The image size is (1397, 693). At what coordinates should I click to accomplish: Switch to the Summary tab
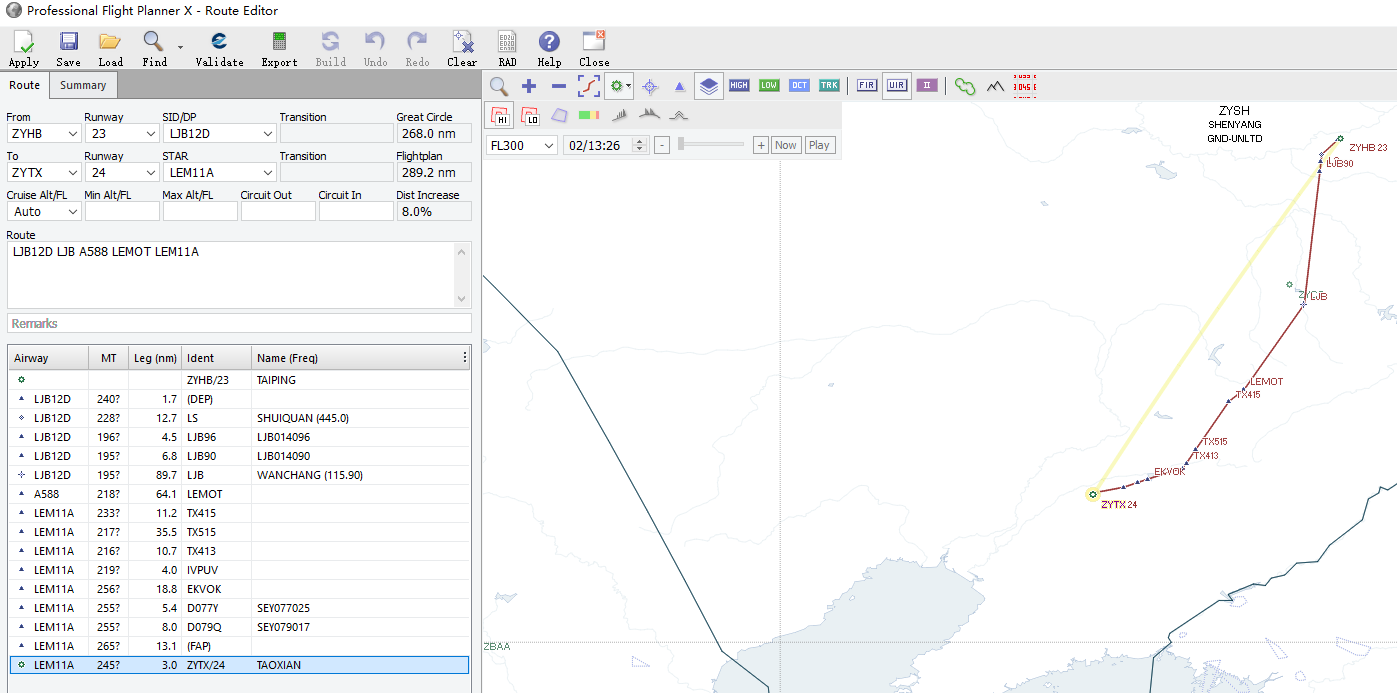83,86
